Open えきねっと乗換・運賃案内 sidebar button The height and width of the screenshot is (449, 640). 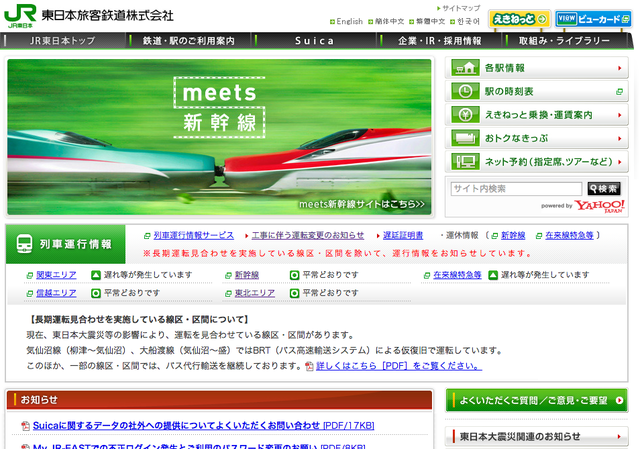click(x=537, y=115)
